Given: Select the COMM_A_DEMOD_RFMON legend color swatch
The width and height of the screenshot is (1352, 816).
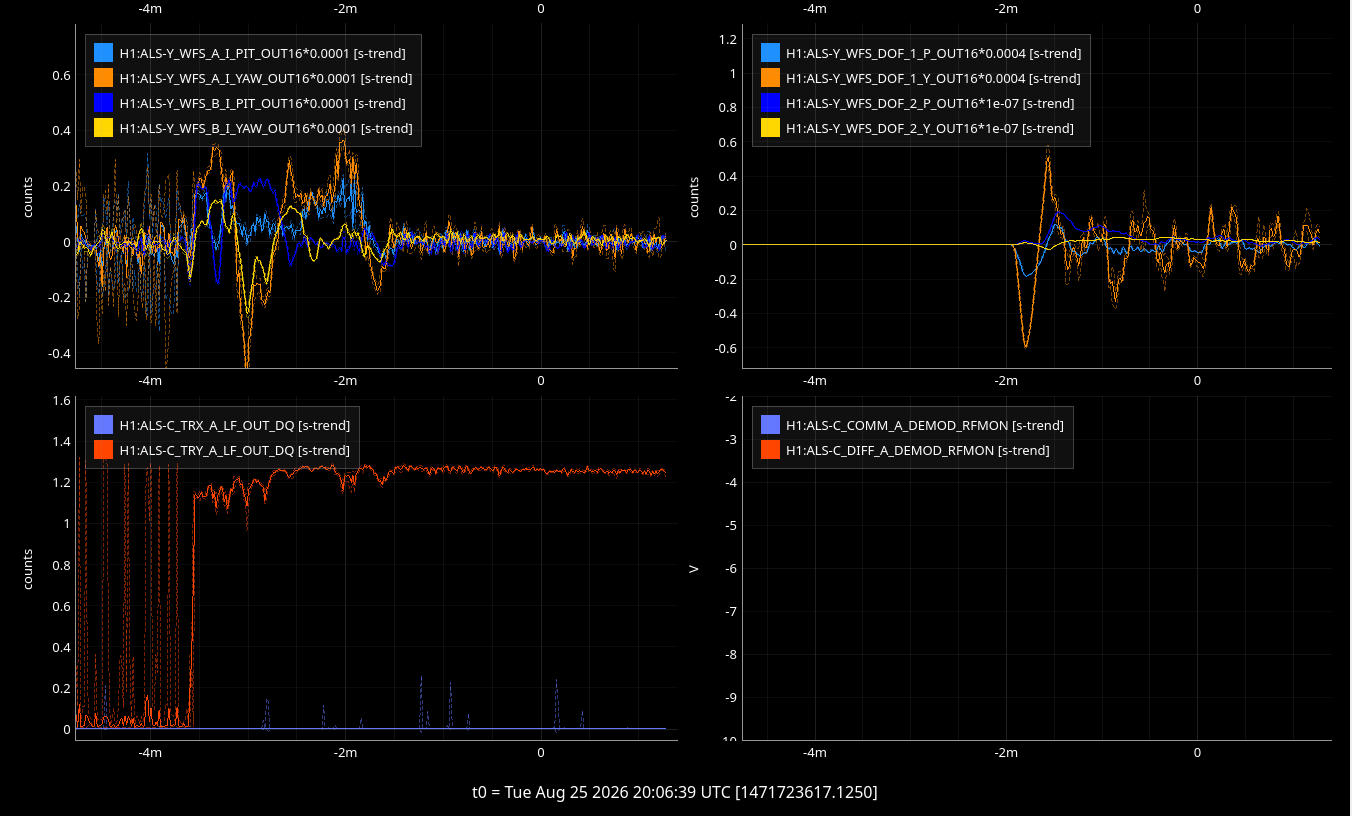Looking at the screenshot, I should (x=770, y=424).
